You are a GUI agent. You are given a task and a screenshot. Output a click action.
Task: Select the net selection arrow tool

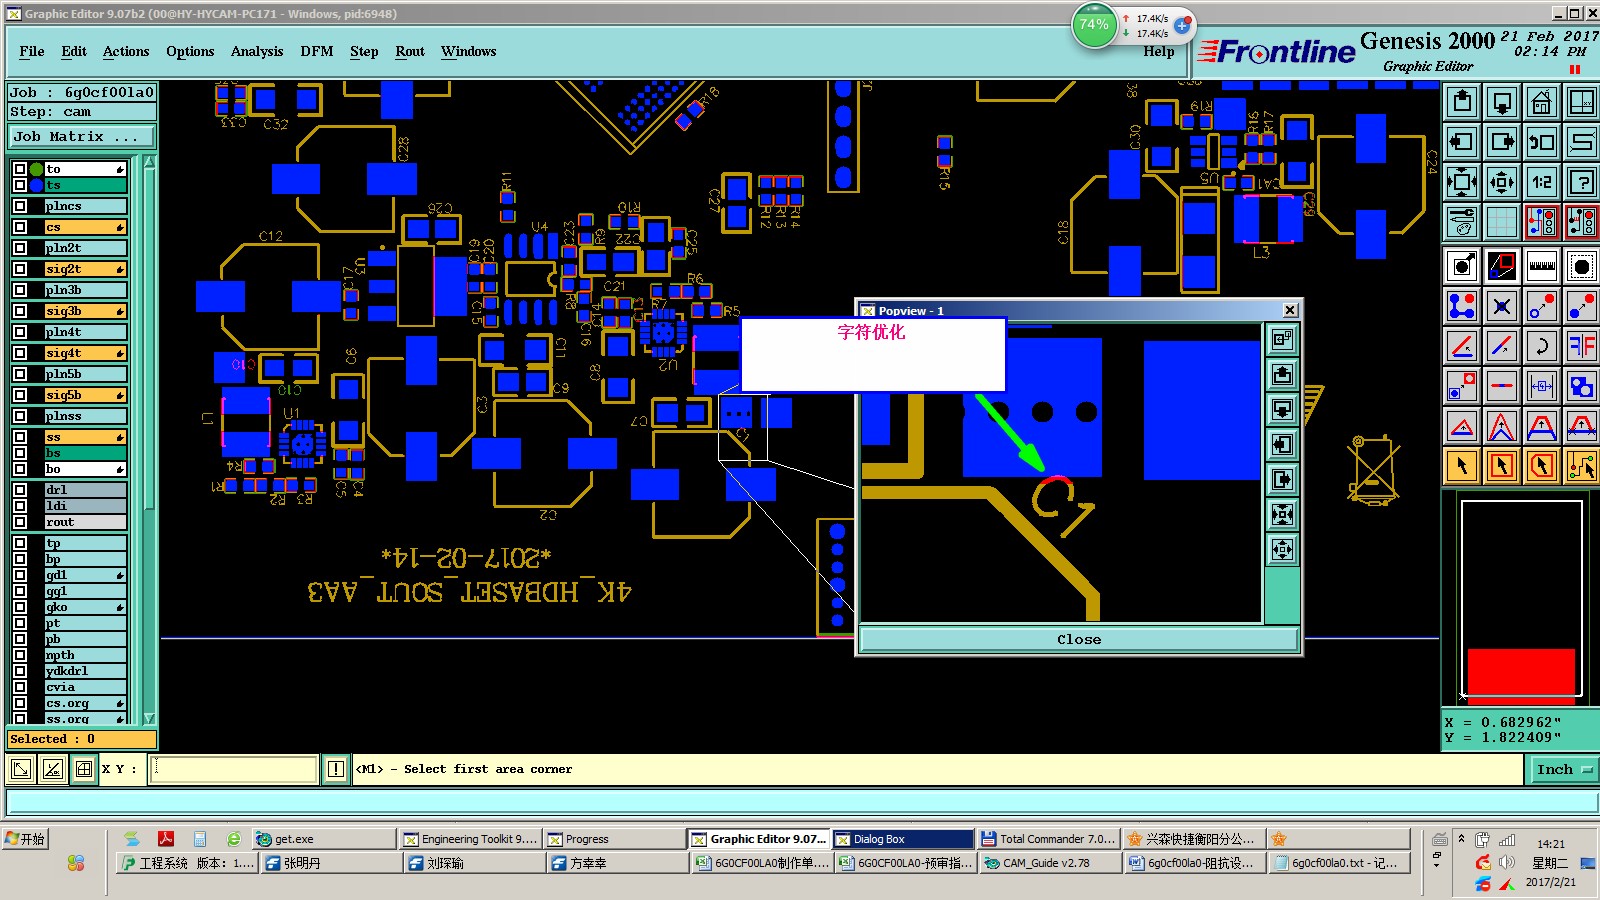(1582, 466)
